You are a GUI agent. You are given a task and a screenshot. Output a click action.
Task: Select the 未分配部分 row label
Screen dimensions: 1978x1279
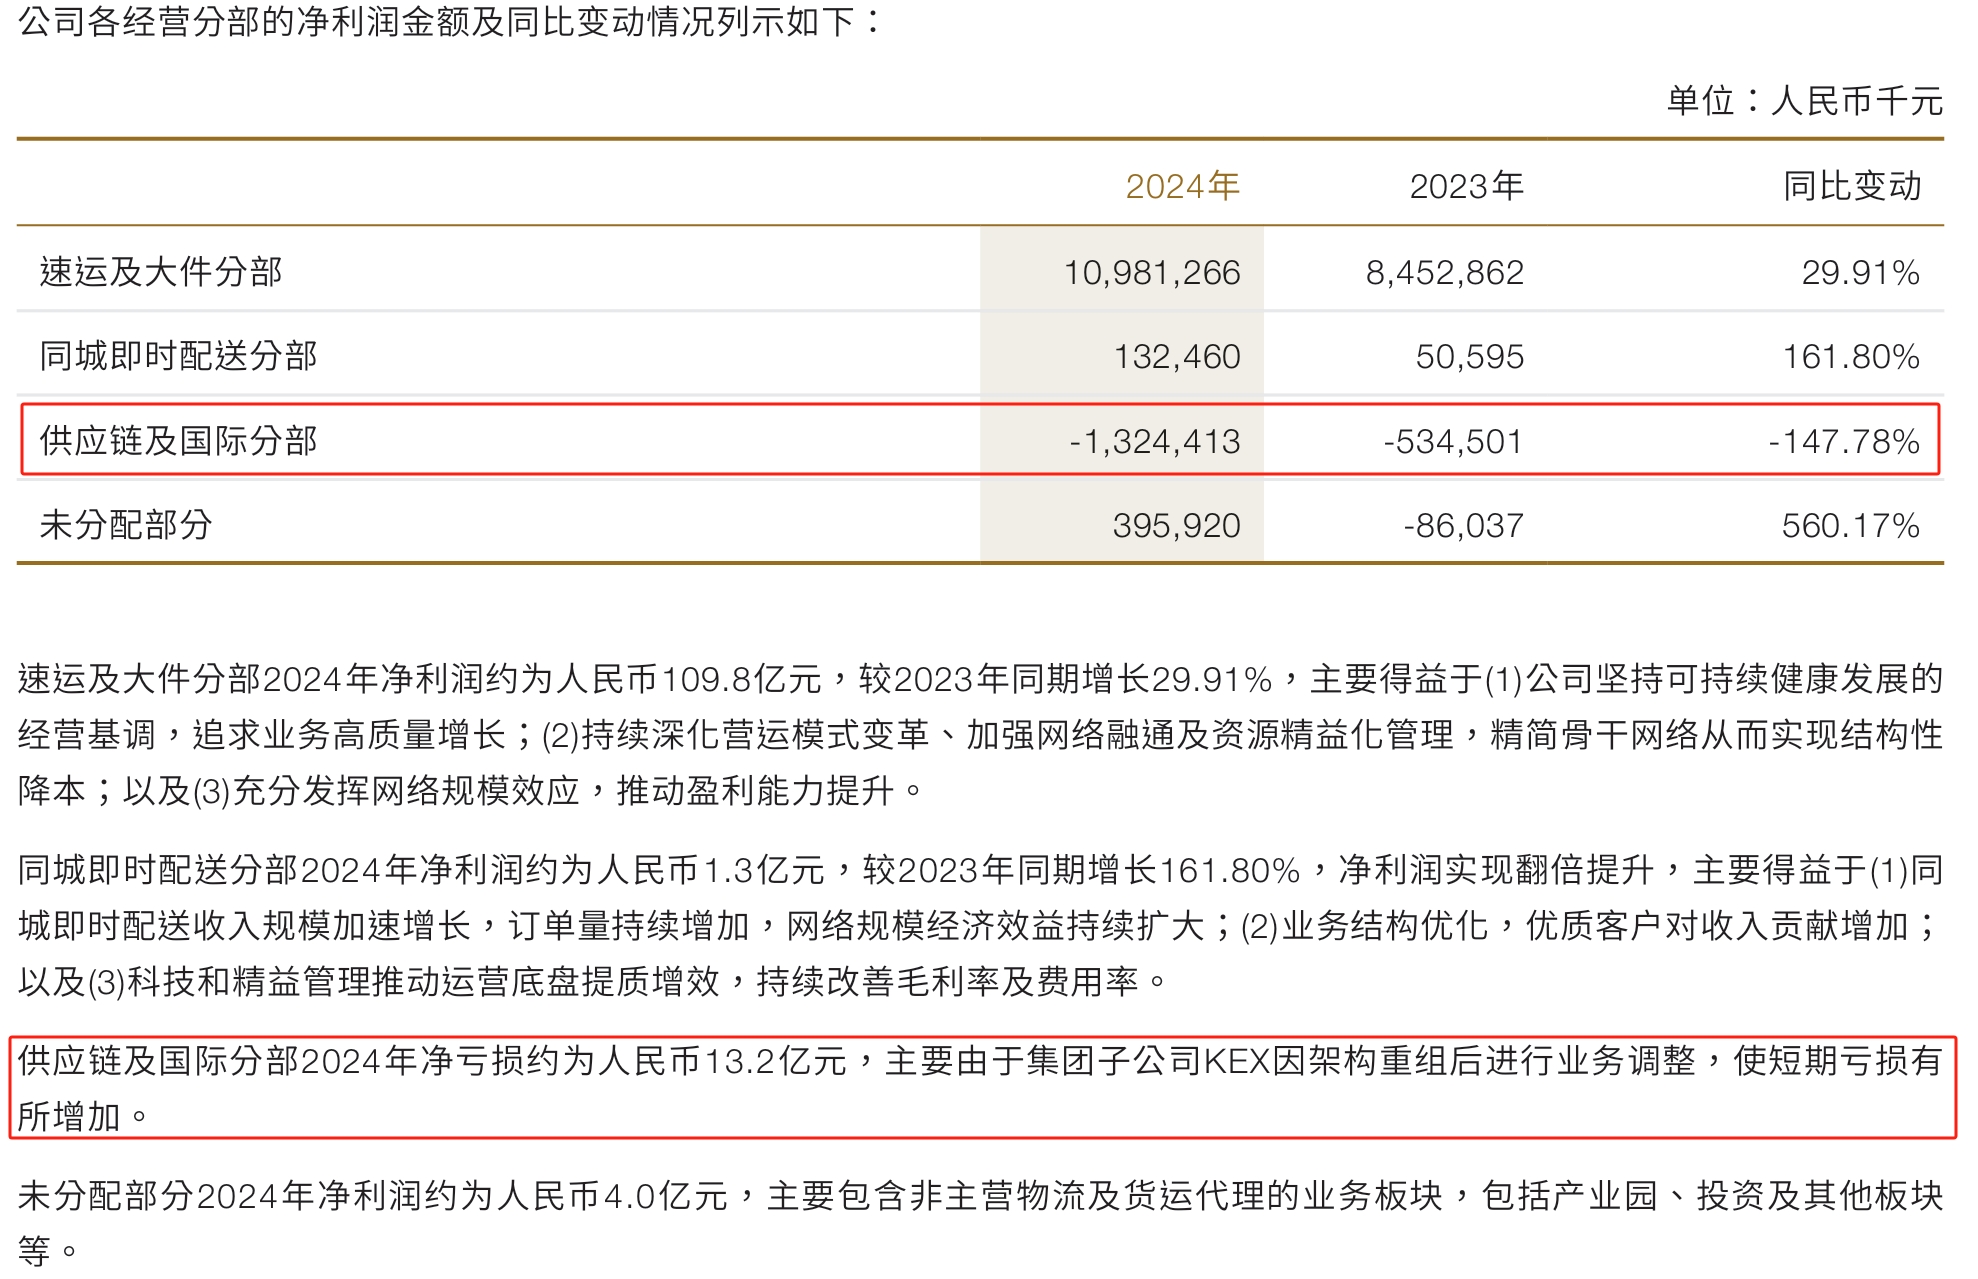coord(126,525)
